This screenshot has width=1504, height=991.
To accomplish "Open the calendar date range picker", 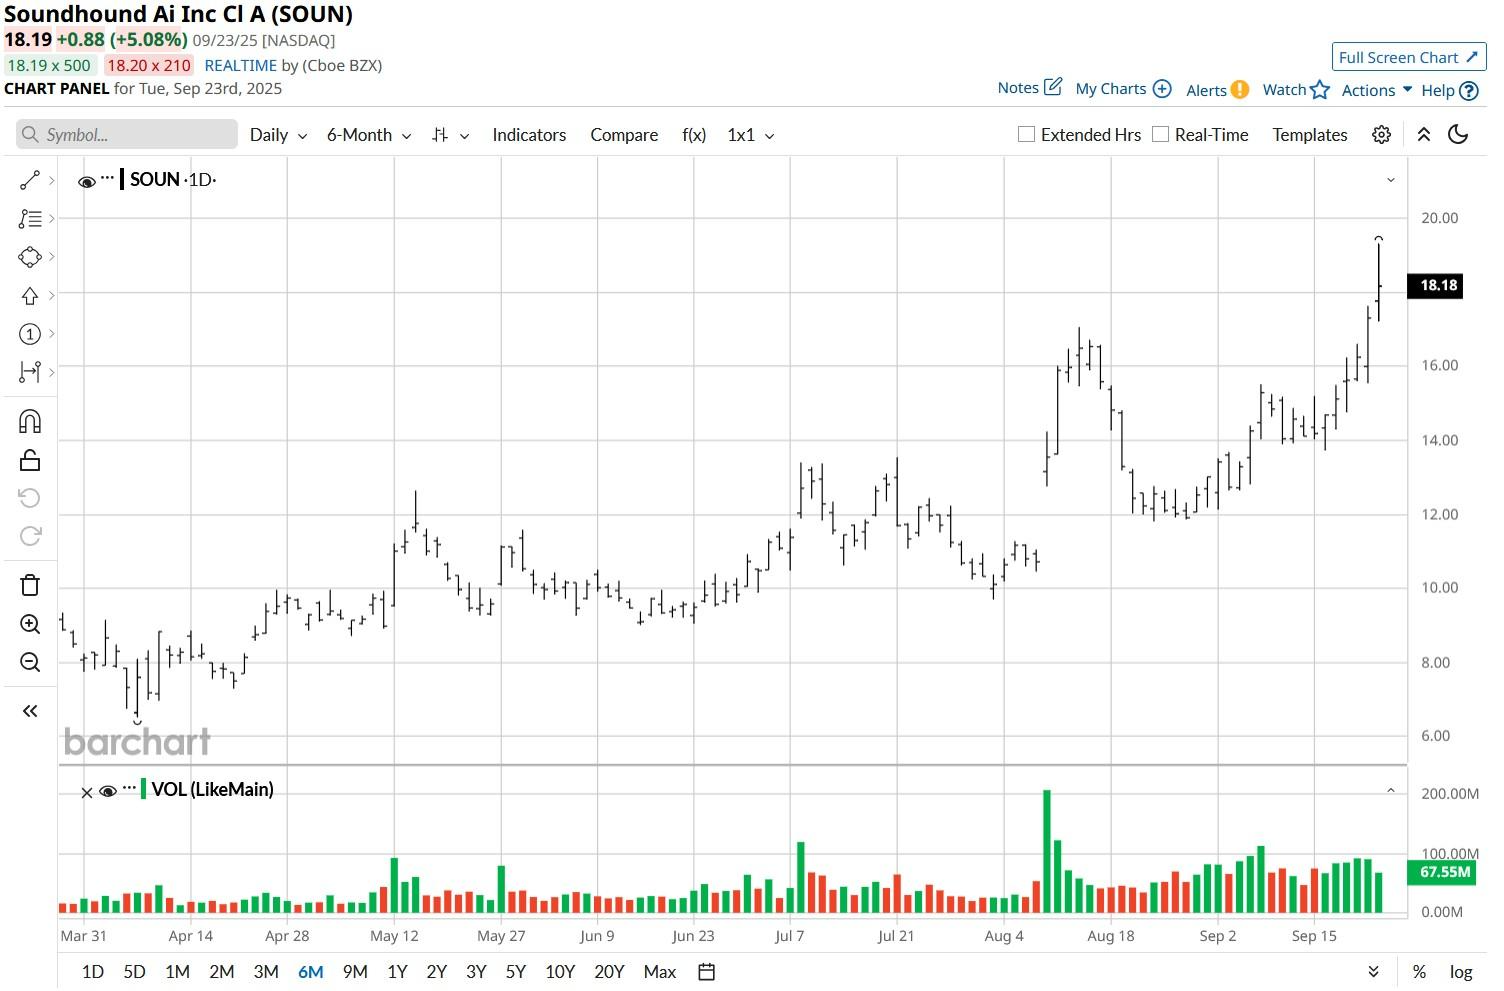I will 706,972.
